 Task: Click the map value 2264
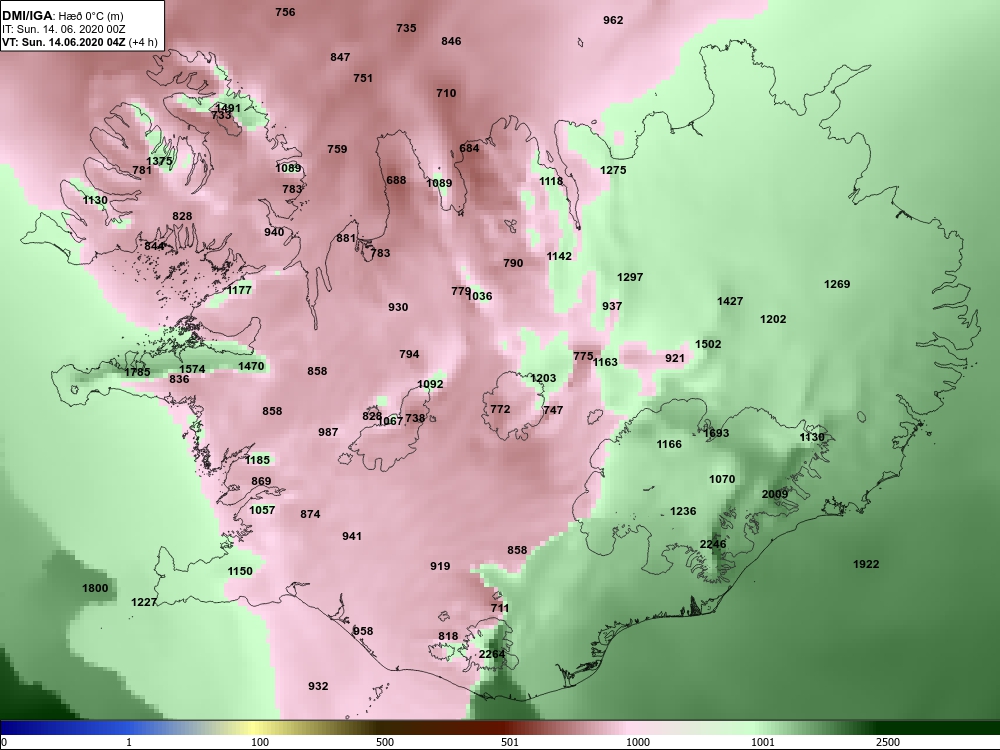pos(492,654)
